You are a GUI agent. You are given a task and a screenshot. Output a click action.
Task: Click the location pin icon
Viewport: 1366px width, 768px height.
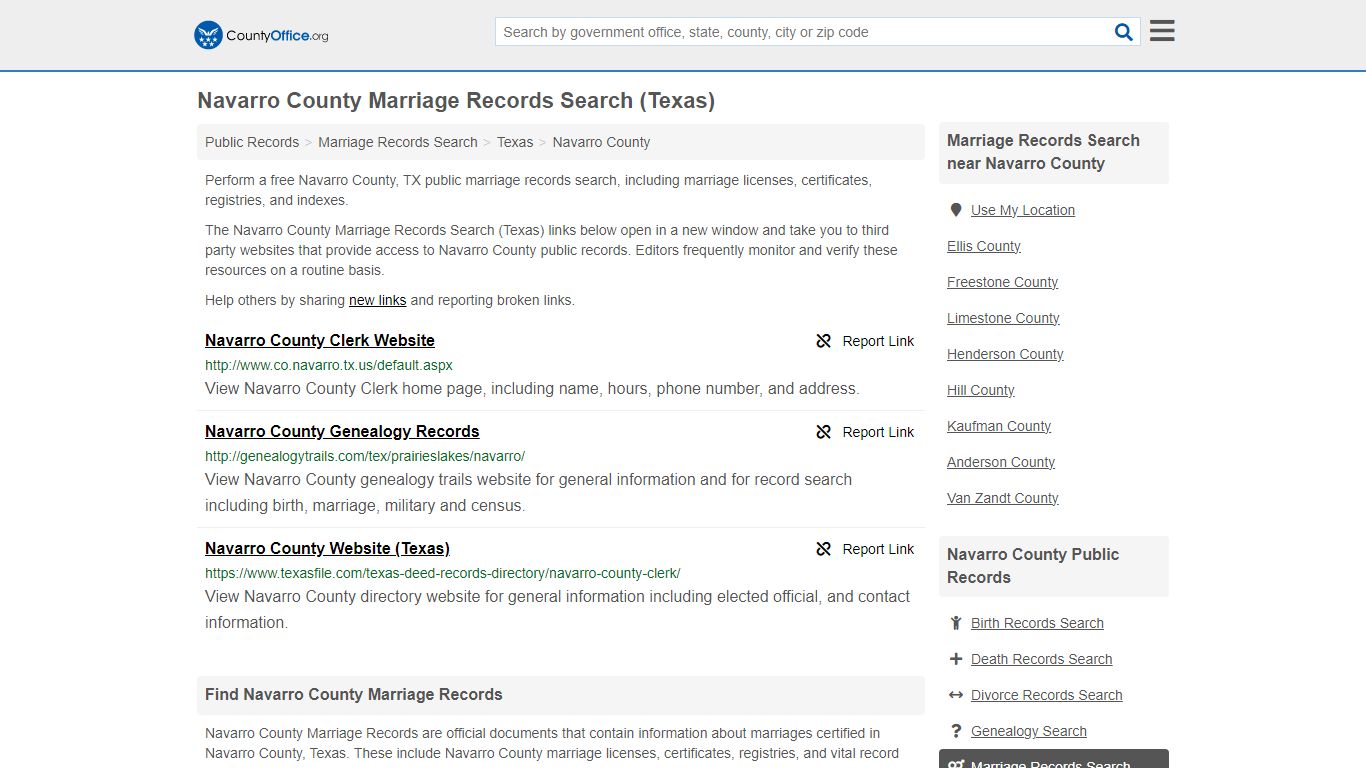[956, 210]
